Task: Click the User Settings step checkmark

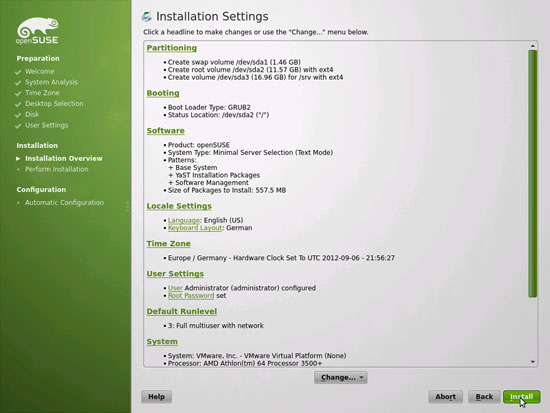Action: click(x=18, y=126)
